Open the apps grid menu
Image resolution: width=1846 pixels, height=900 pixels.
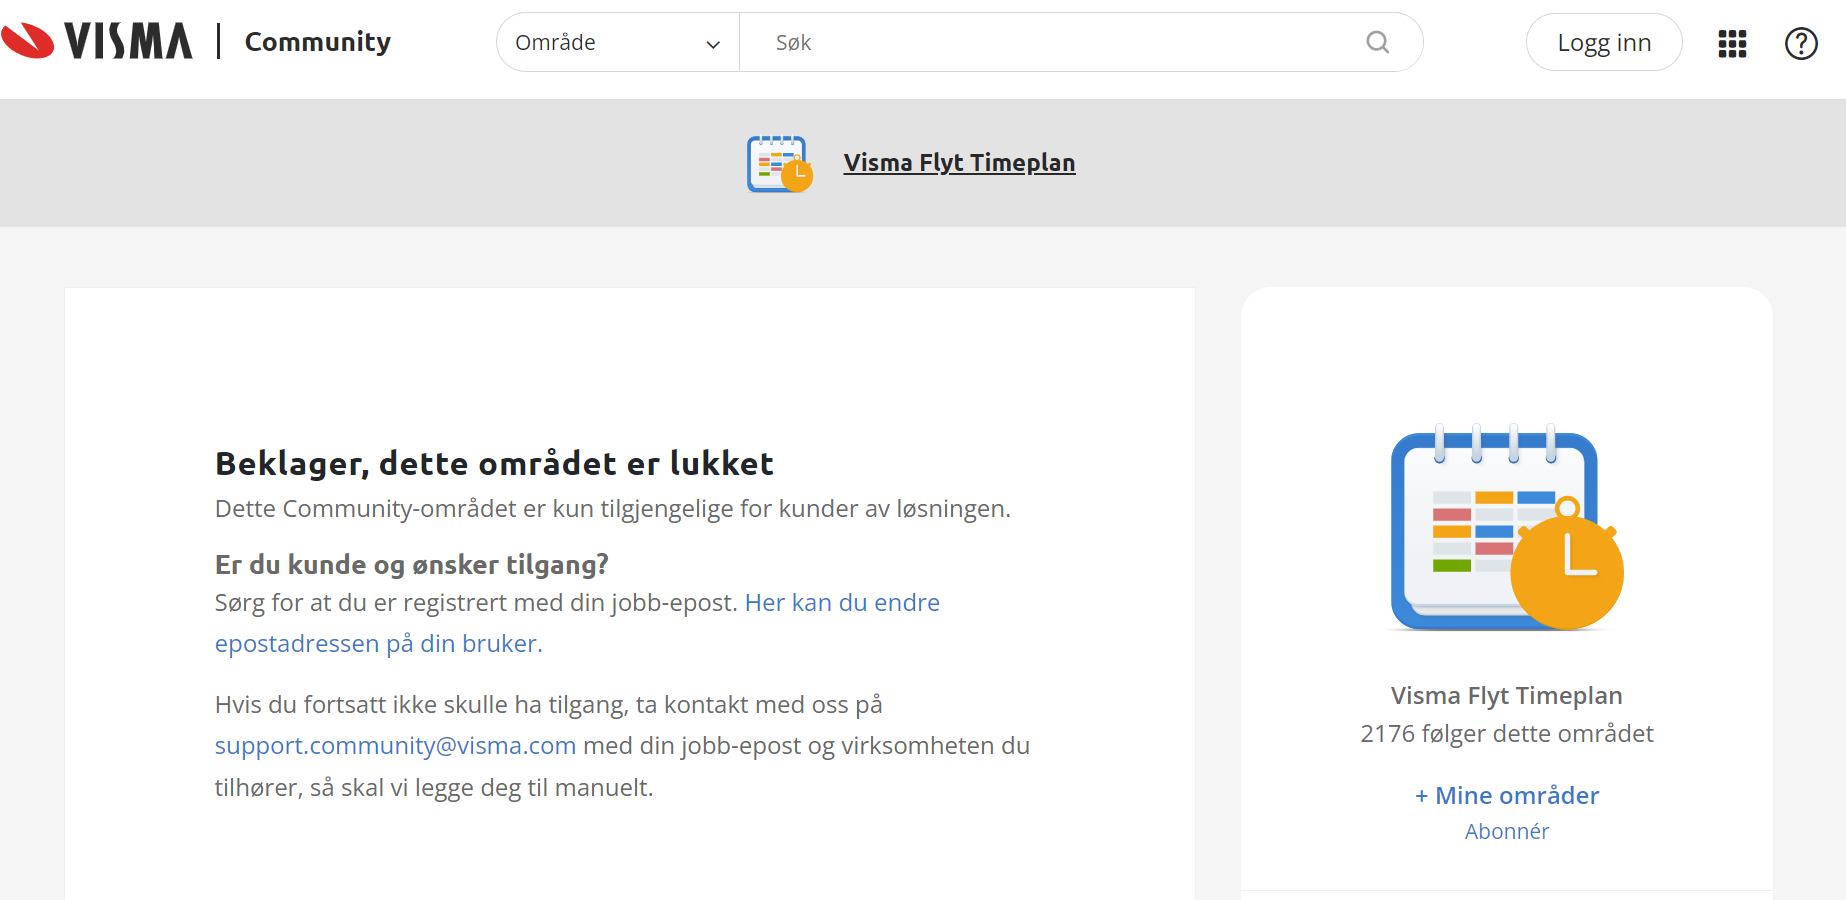point(1732,43)
